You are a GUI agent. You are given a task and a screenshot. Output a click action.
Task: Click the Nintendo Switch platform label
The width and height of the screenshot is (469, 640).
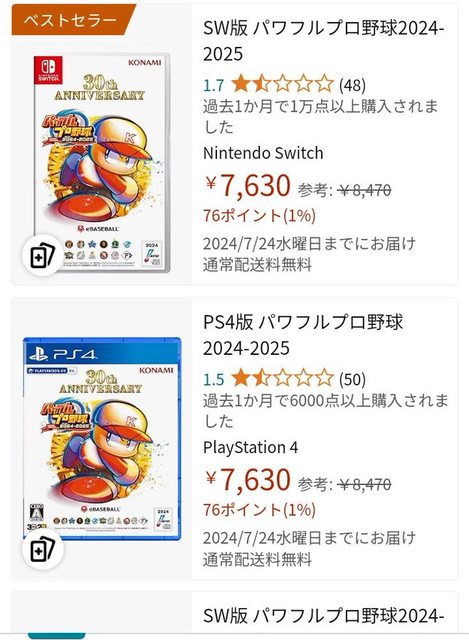(263, 153)
